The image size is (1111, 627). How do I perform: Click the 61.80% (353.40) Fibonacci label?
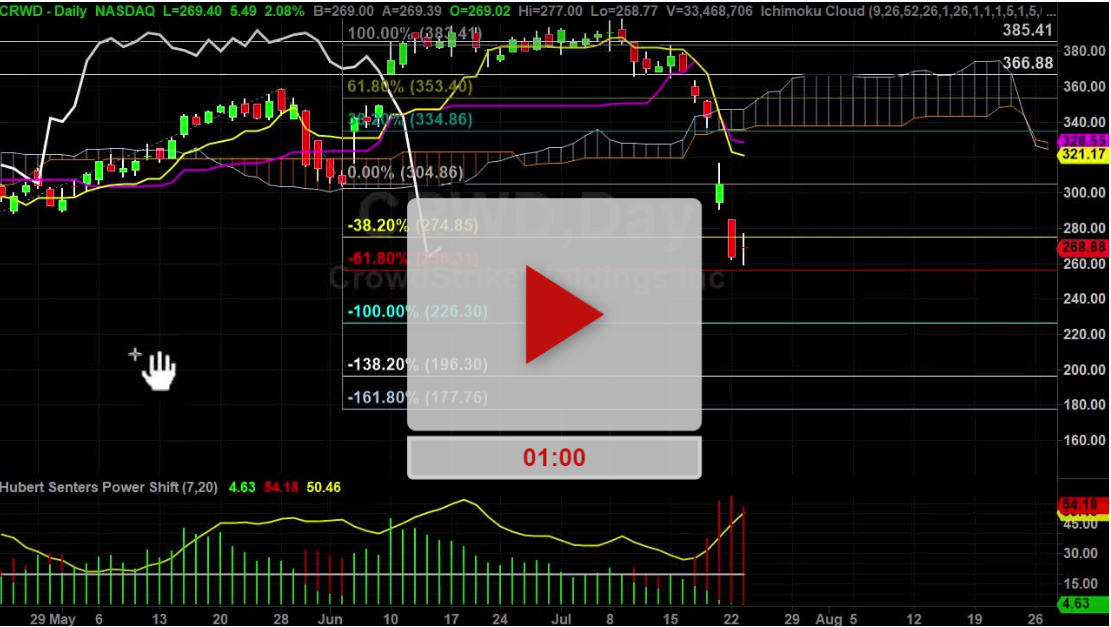tap(410, 86)
